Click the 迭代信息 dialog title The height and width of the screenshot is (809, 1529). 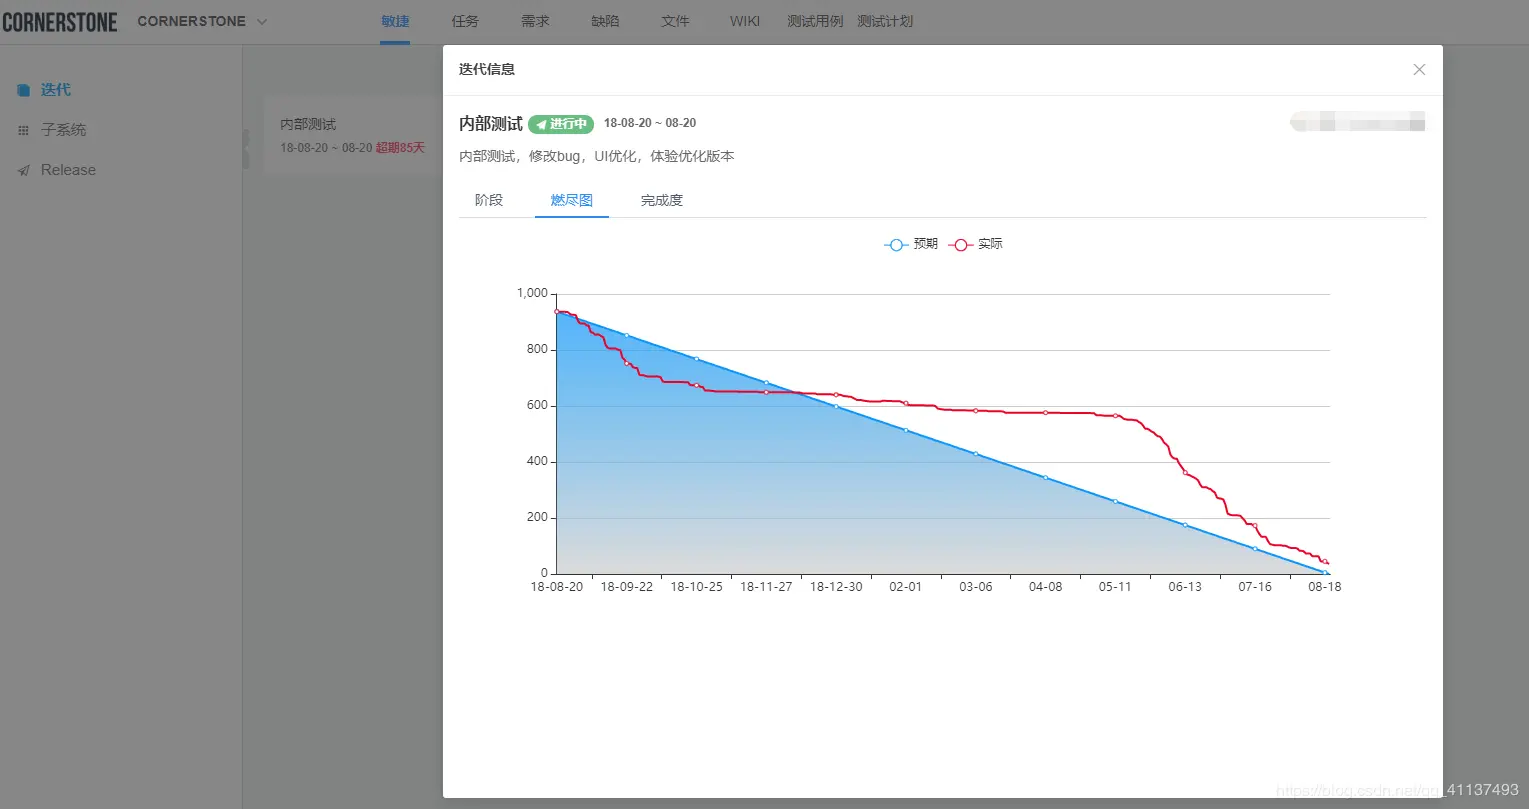[487, 69]
